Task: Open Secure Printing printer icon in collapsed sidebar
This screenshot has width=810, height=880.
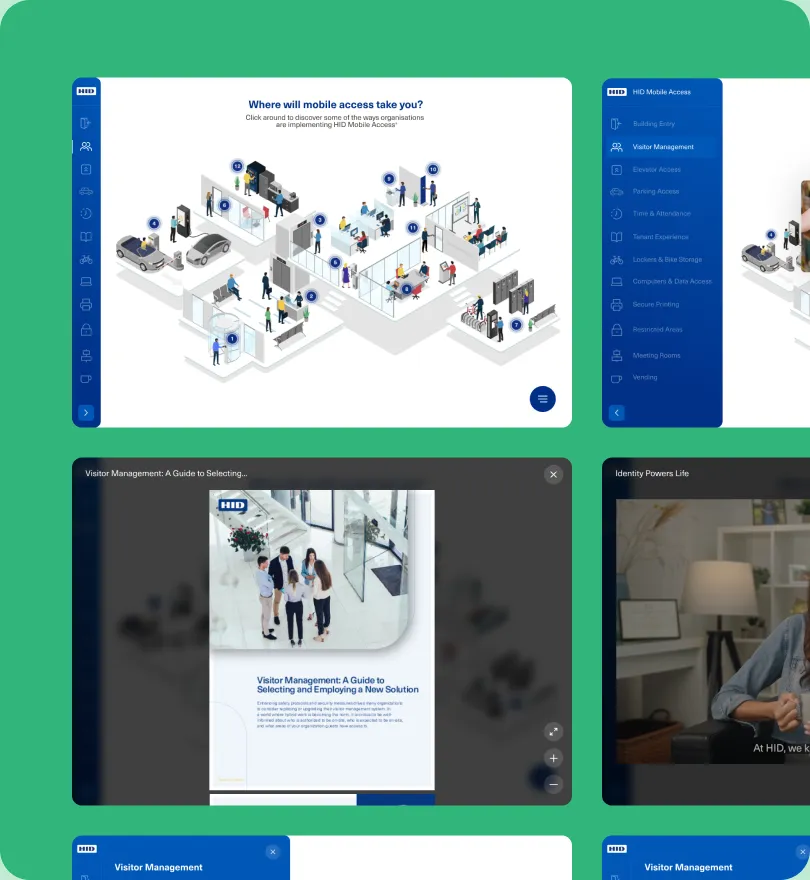Action: [86, 304]
